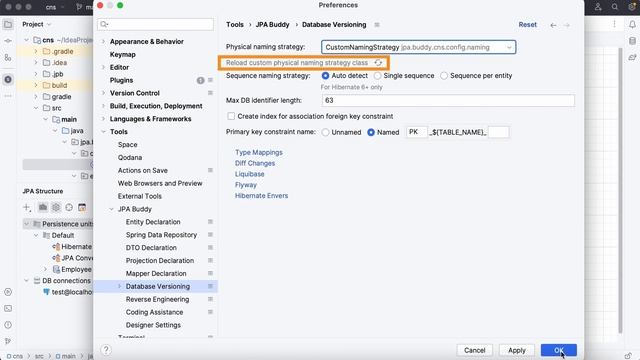The image size is (640, 360).
Task: Click the OK button
Action: pos(559,350)
